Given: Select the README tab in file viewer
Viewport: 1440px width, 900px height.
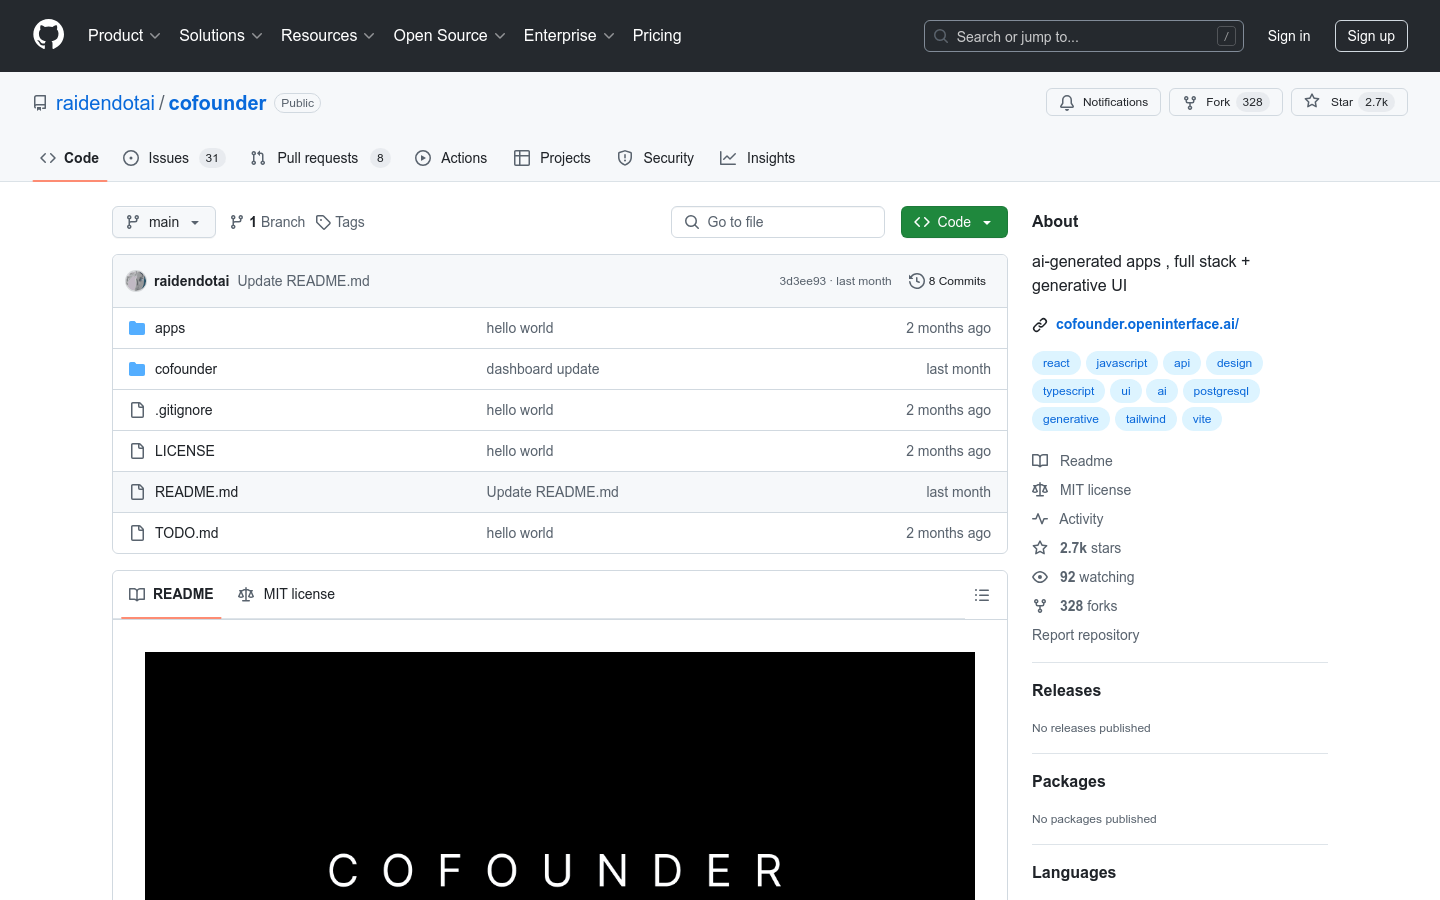Looking at the screenshot, I should click(171, 594).
